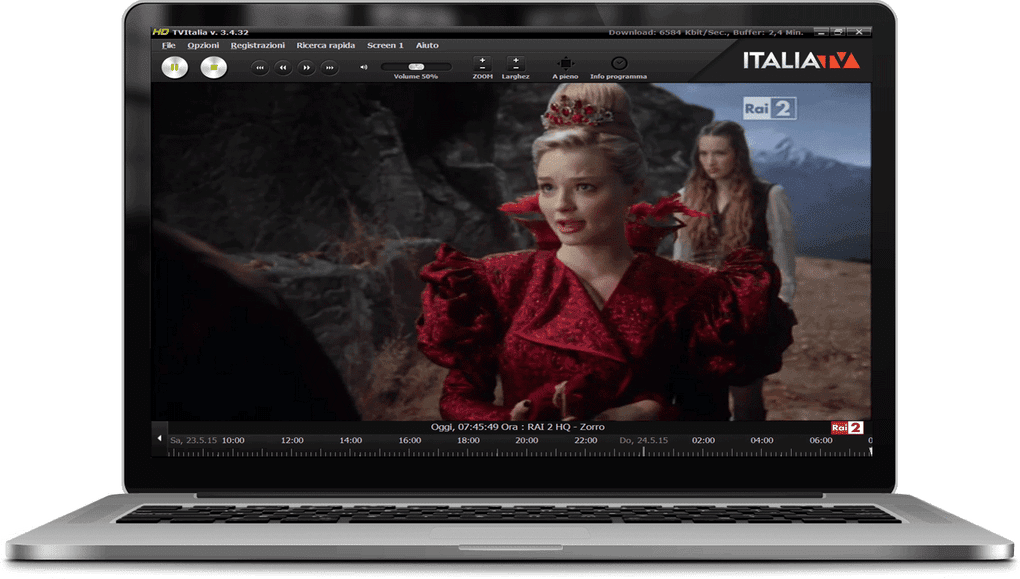Image resolution: width=1020 pixels, height=579 pixels.
Task: Click the current programme text 'RAI 2 HQ - Zorro'
Action: pyautogui.click(x=566, y=427)
